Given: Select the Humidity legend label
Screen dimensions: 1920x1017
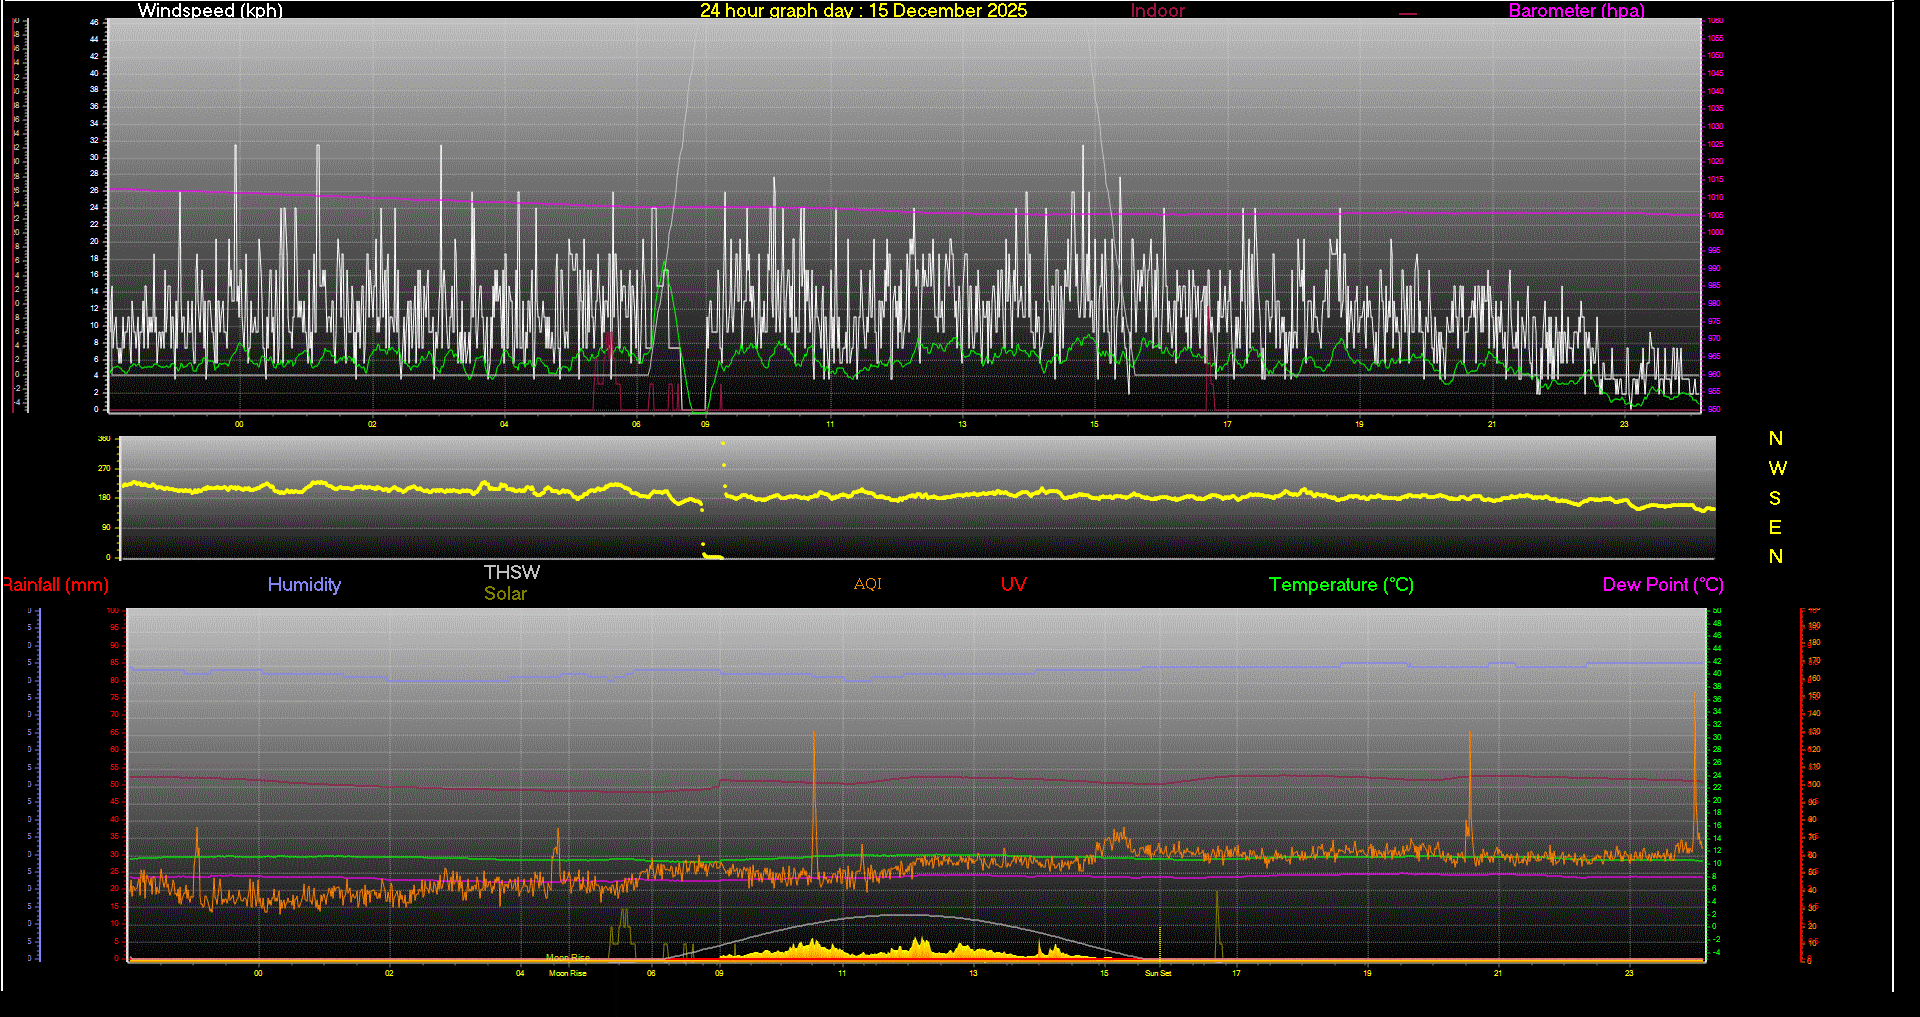Looking at the screenshot, I should click(x=304, y=585).
